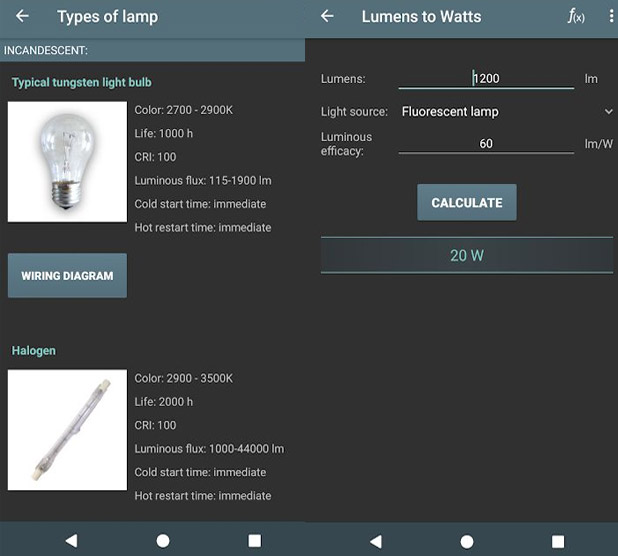This screenshot has width=618, height=556.
Task: Open the three-dot overflow menu
Action: click(608, 17)
